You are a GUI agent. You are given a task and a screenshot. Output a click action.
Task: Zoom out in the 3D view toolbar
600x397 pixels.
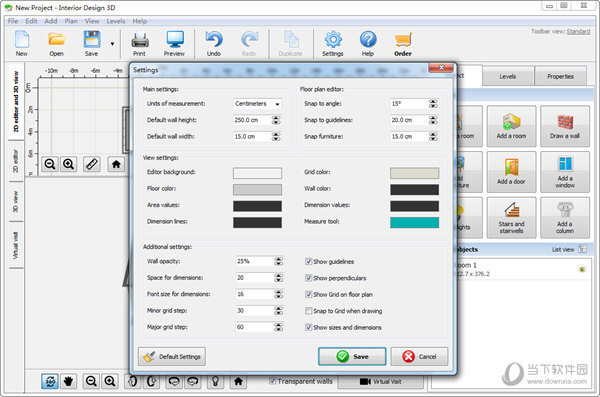[91, 381]
